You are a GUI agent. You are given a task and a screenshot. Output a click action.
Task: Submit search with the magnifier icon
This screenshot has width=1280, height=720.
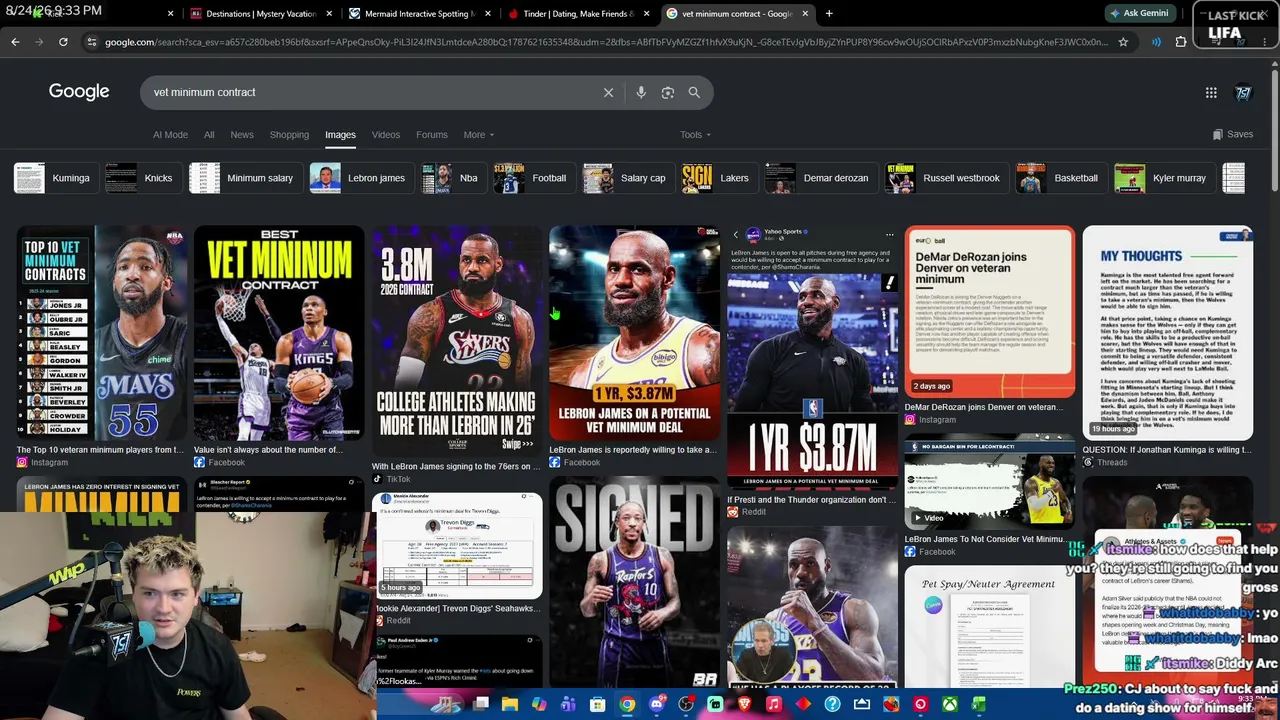click(x=694, y=92)
